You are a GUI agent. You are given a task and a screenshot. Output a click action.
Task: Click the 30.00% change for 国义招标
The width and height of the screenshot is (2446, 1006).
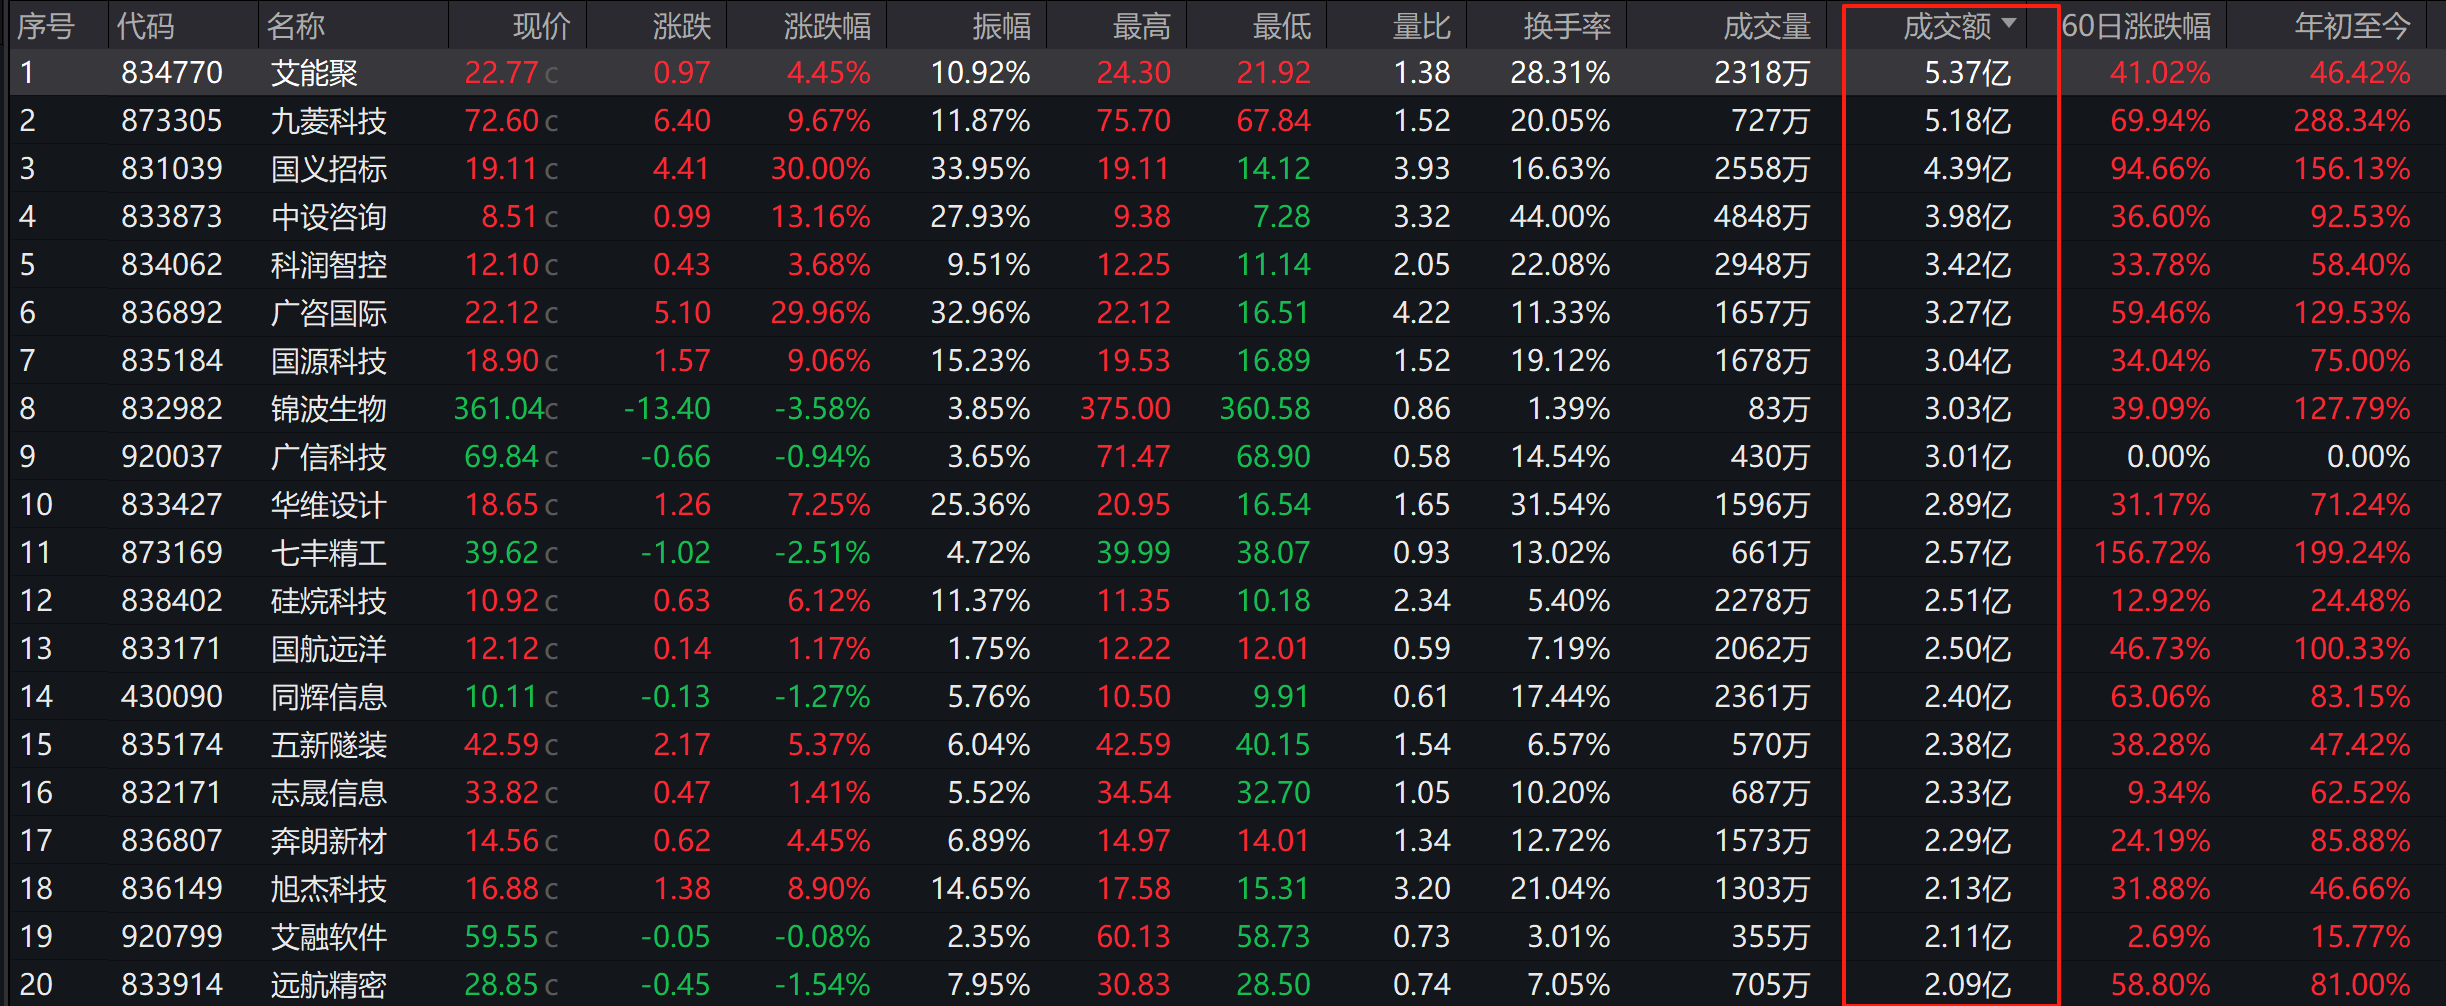(820, 169)
